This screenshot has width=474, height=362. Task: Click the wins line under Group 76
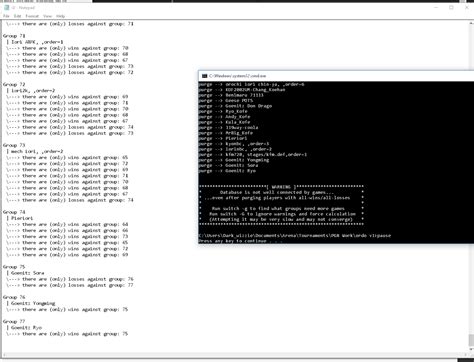(67, 309)
